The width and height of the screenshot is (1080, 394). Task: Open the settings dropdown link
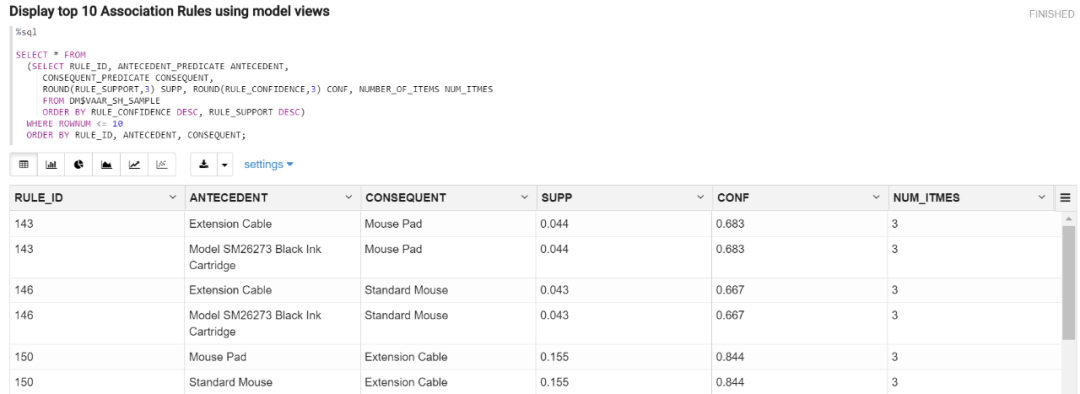point(269,165)
